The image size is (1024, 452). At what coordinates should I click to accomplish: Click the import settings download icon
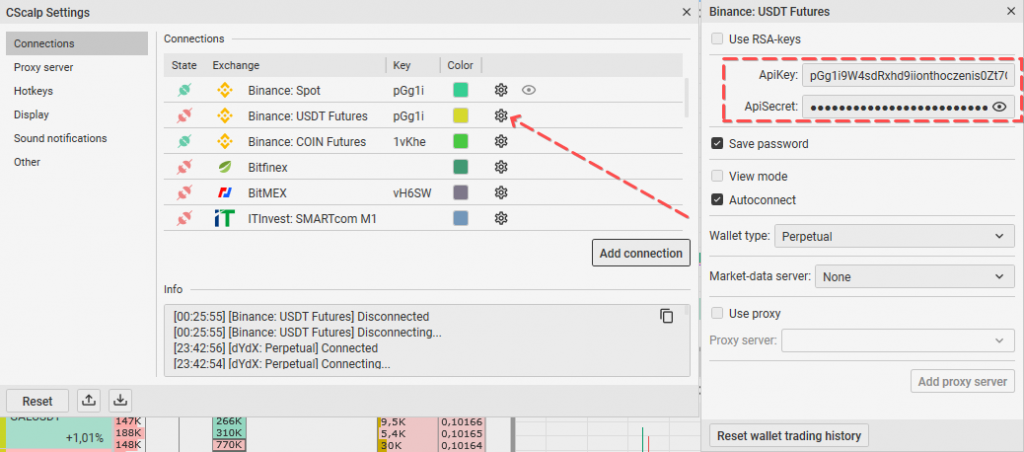pos(120,400)
